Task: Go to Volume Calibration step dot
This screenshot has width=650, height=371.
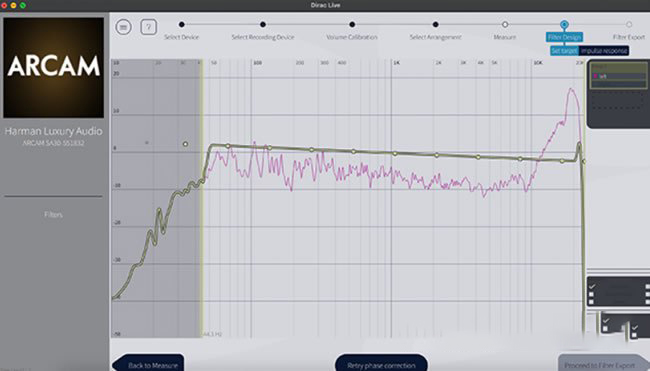Action: pyautogui.click(x=352, y=24)
